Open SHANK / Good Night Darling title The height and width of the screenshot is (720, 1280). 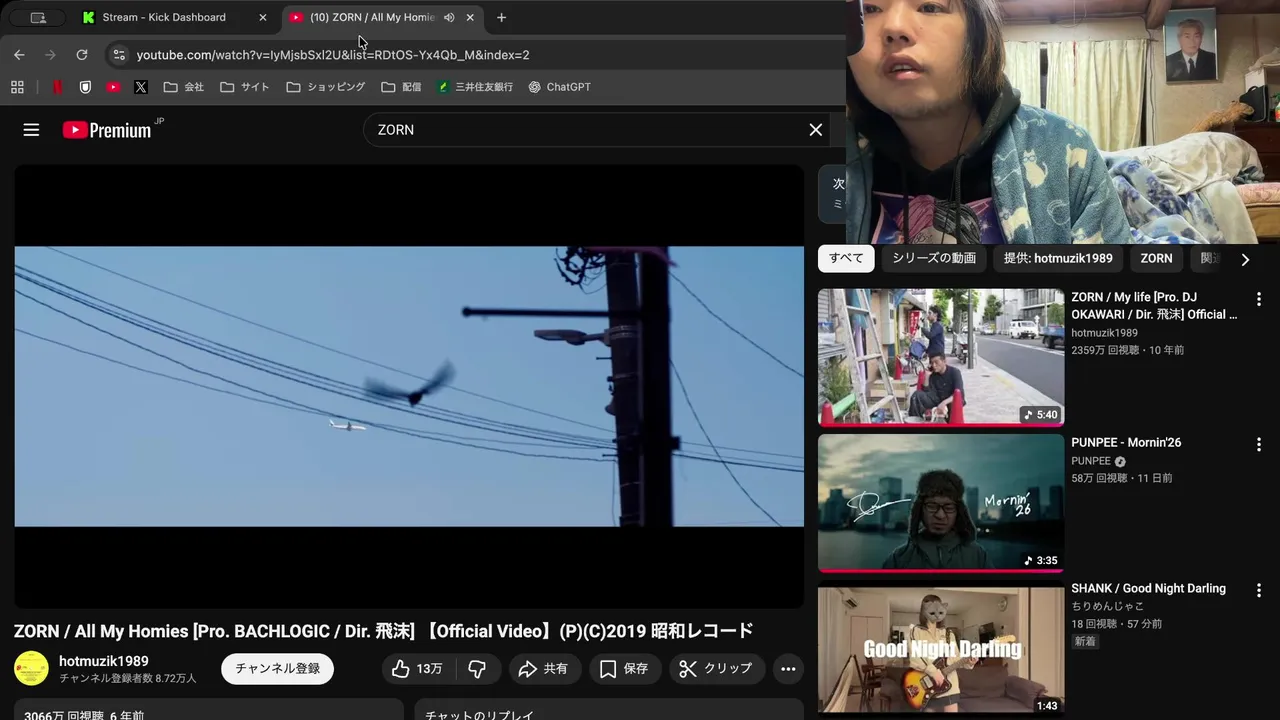tap(1148, 588)
